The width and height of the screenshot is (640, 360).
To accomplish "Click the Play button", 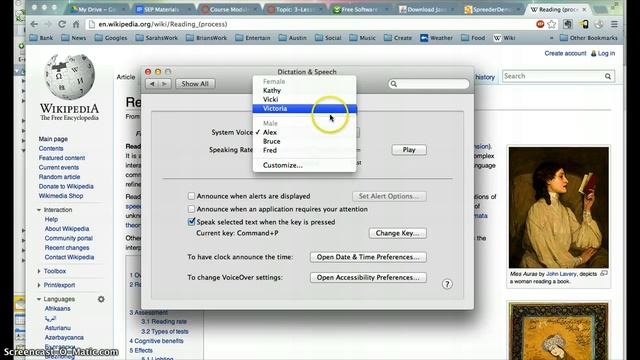I will click(x=409, y=150).
